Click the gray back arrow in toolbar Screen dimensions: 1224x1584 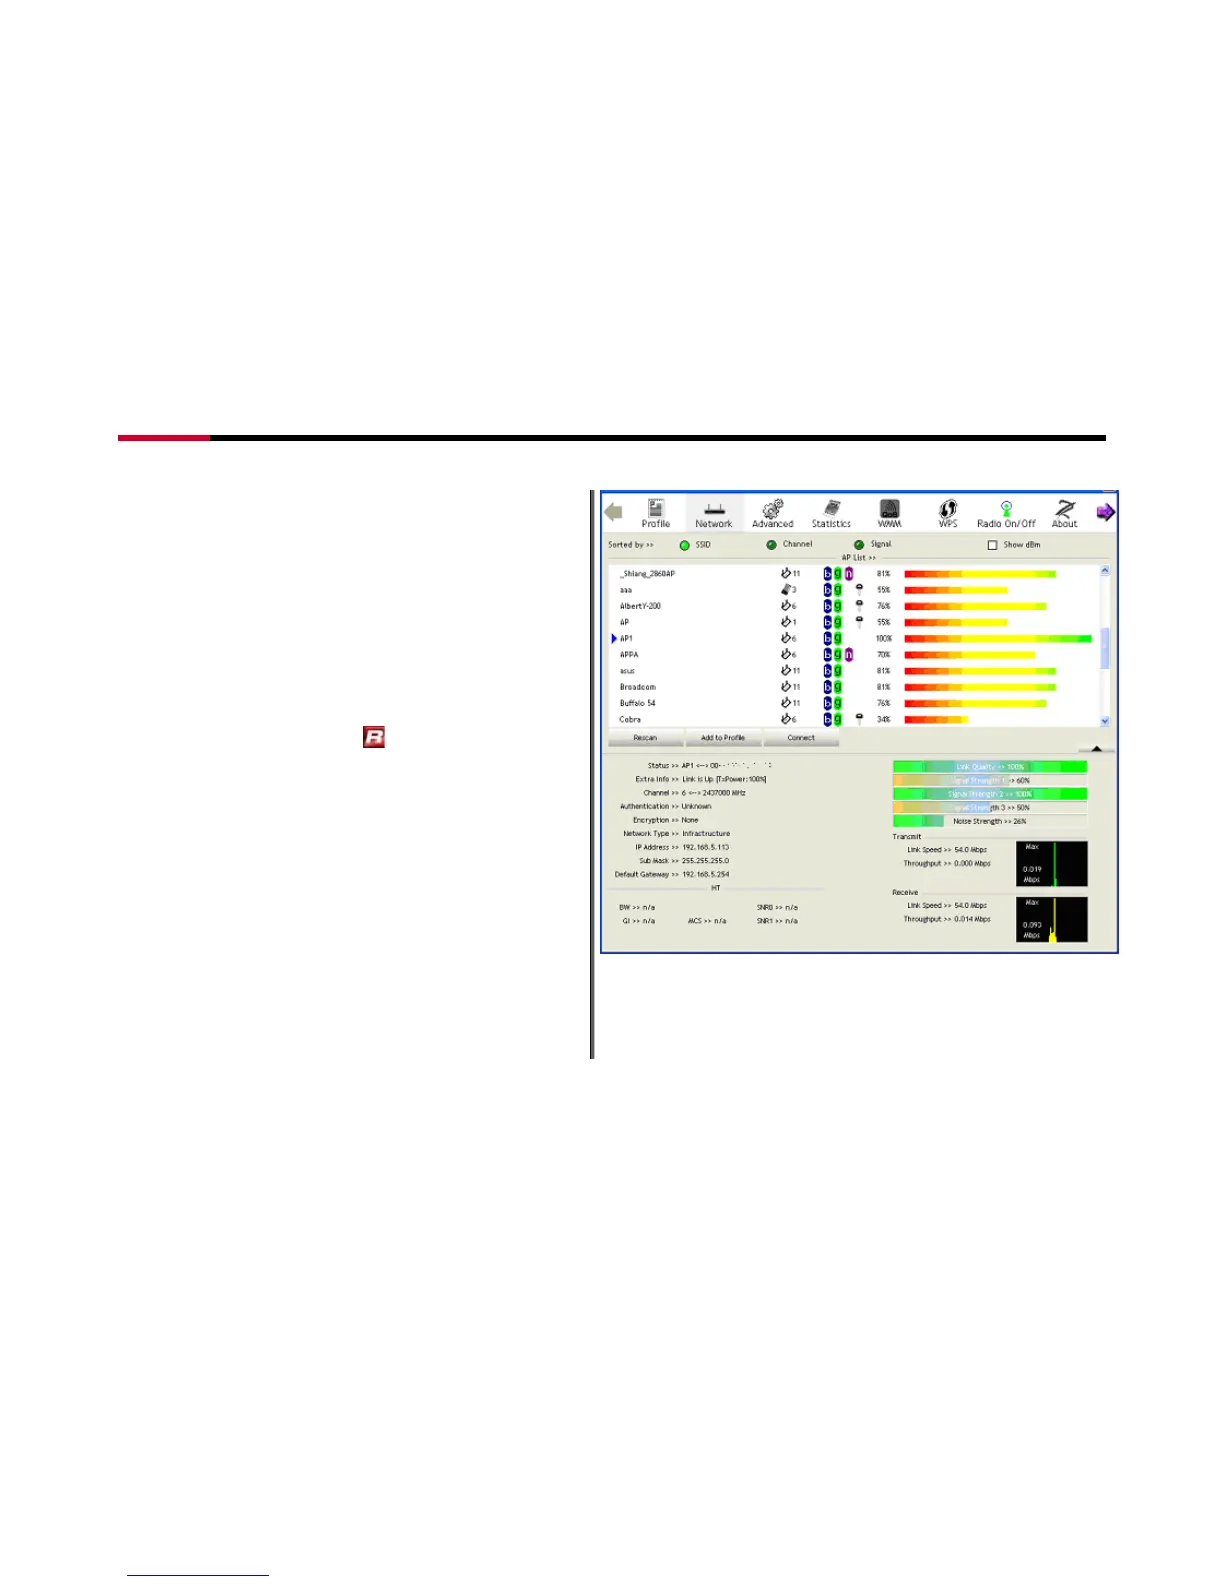pos(614,512)
